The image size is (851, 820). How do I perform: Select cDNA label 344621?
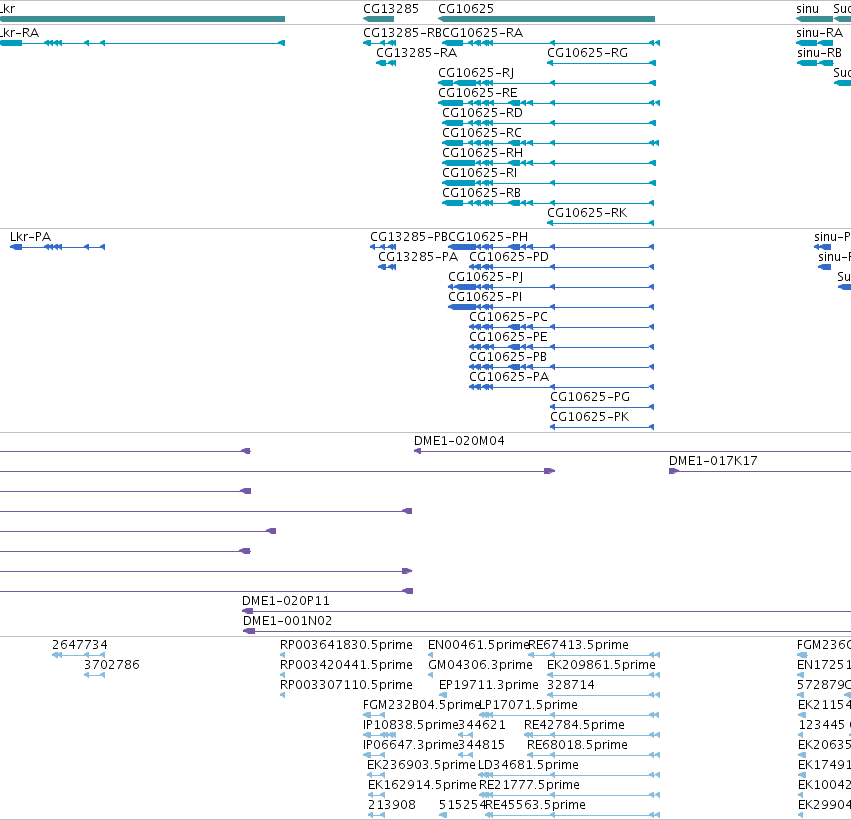click(x=482, y=726)
